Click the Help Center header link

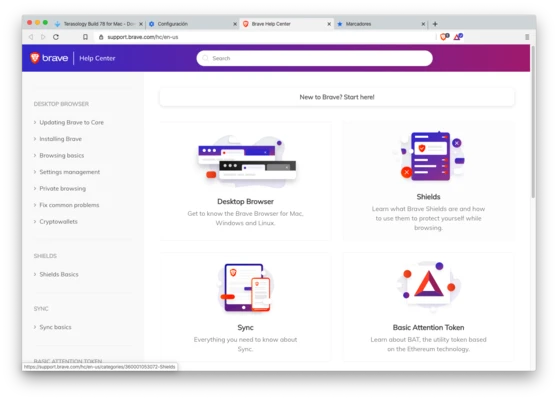tap(97, 58)
